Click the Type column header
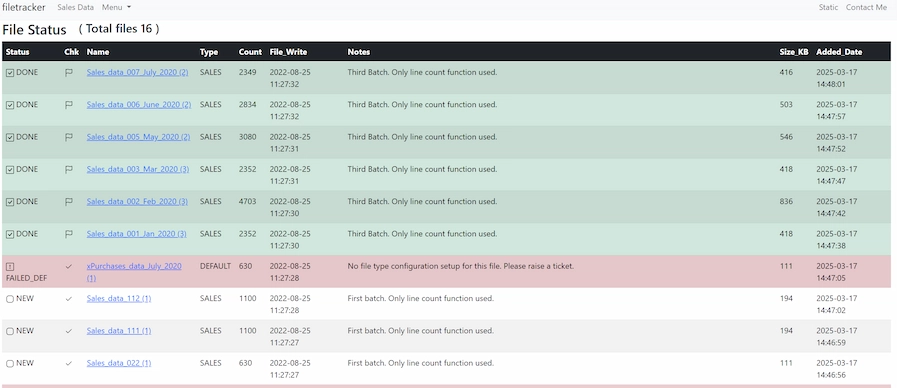Screen dimensions: 897x388 click(x=209, y=52)
